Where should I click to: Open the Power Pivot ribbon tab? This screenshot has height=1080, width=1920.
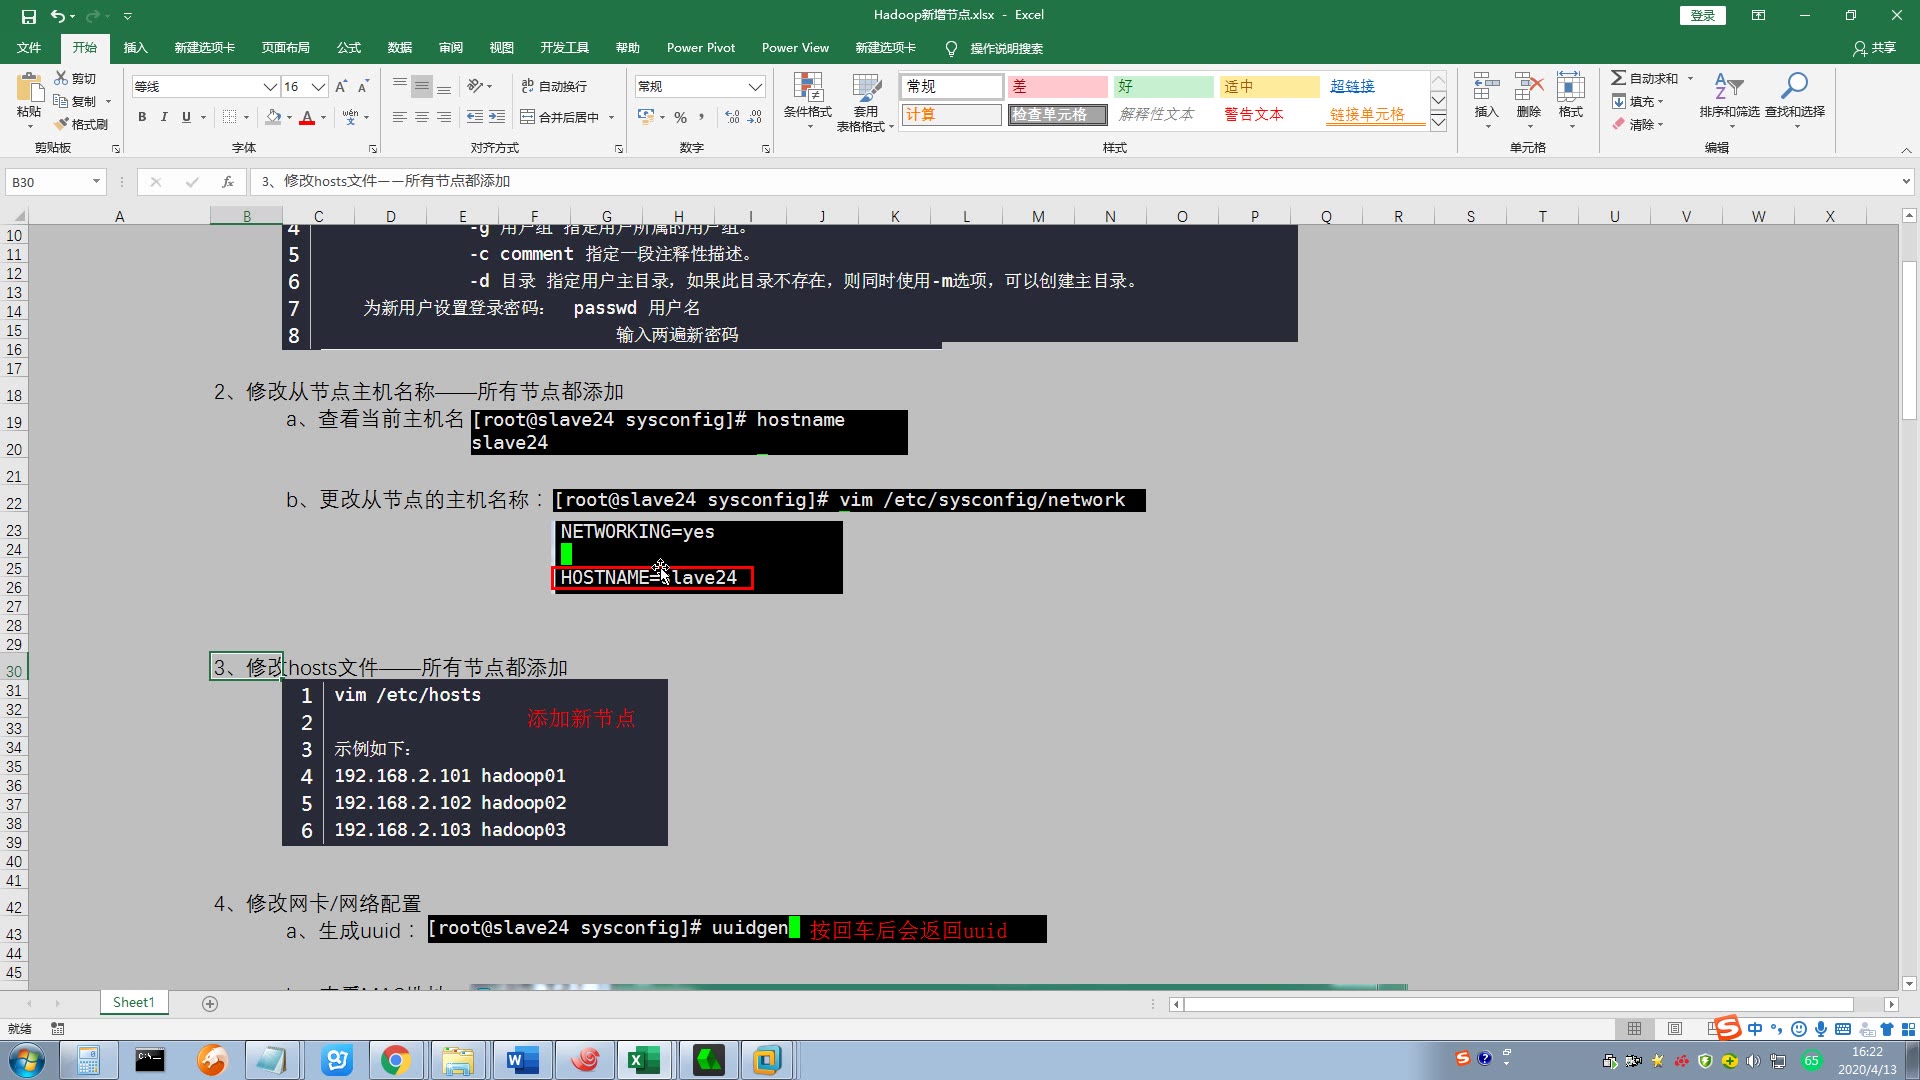[700, 47]
